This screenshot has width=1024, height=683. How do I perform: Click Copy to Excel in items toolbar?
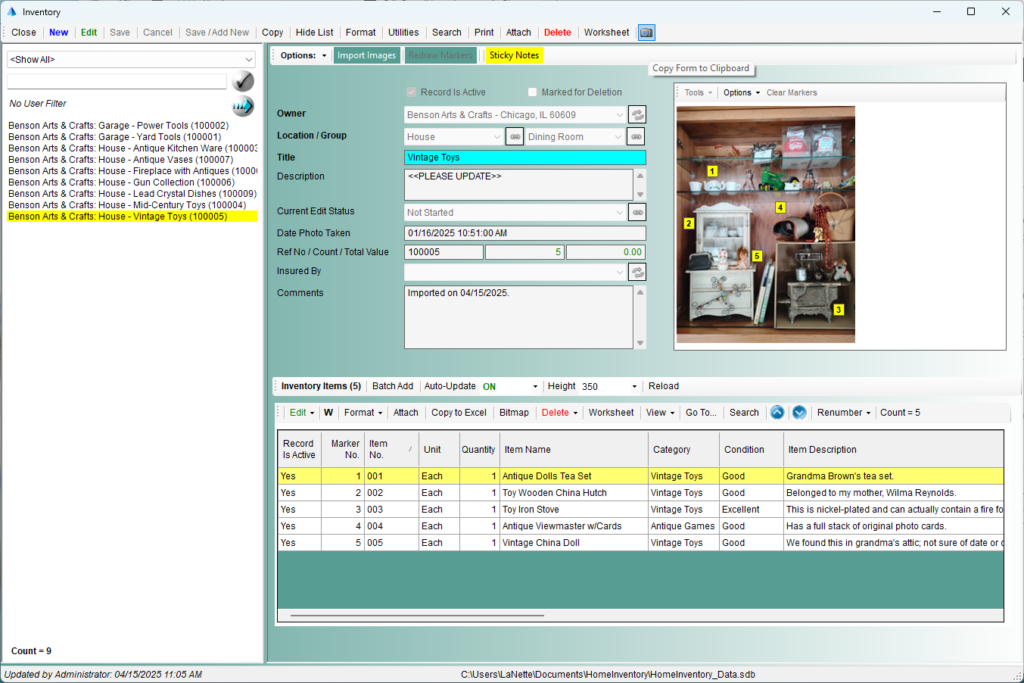tap(459, 413)
